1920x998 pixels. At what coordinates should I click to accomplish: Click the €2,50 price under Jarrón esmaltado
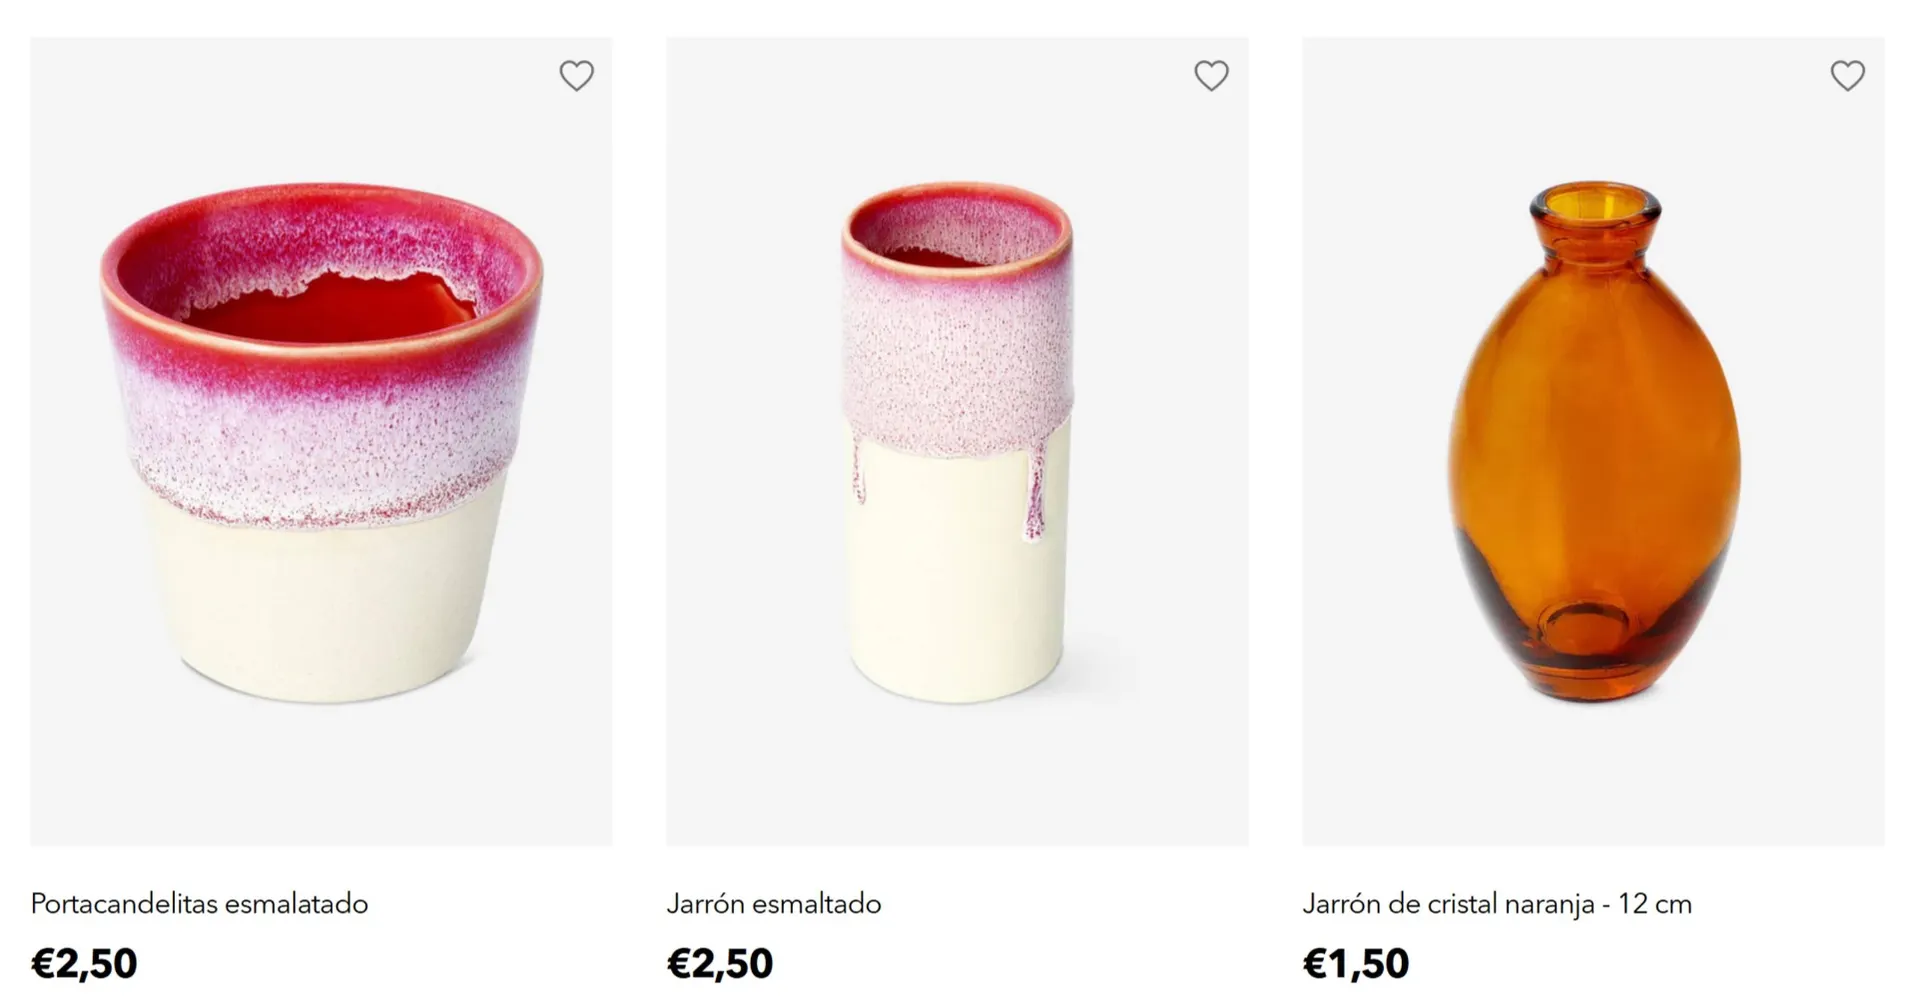[720, 964]
